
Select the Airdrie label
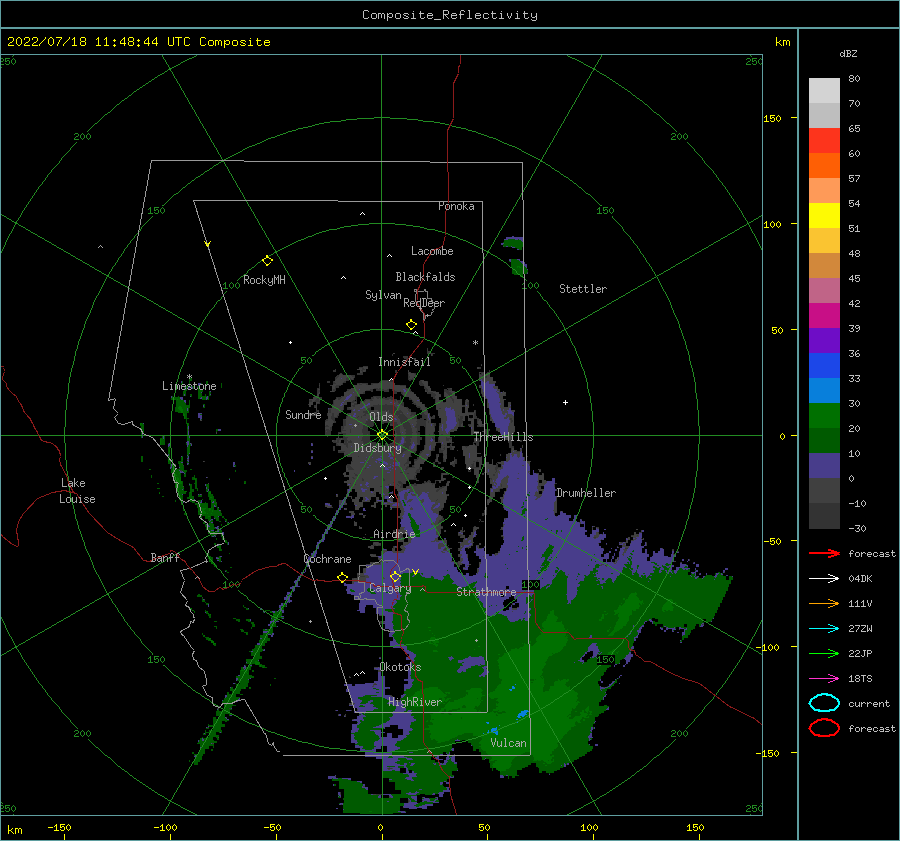tap(394, 534)
